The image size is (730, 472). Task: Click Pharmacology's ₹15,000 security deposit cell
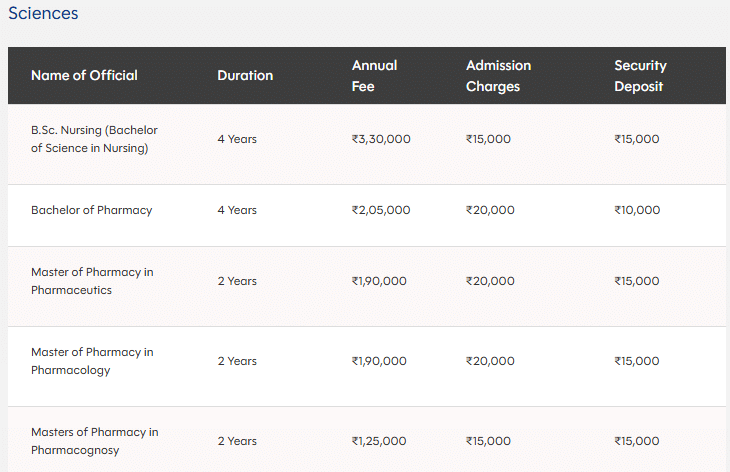click(637, 361)
